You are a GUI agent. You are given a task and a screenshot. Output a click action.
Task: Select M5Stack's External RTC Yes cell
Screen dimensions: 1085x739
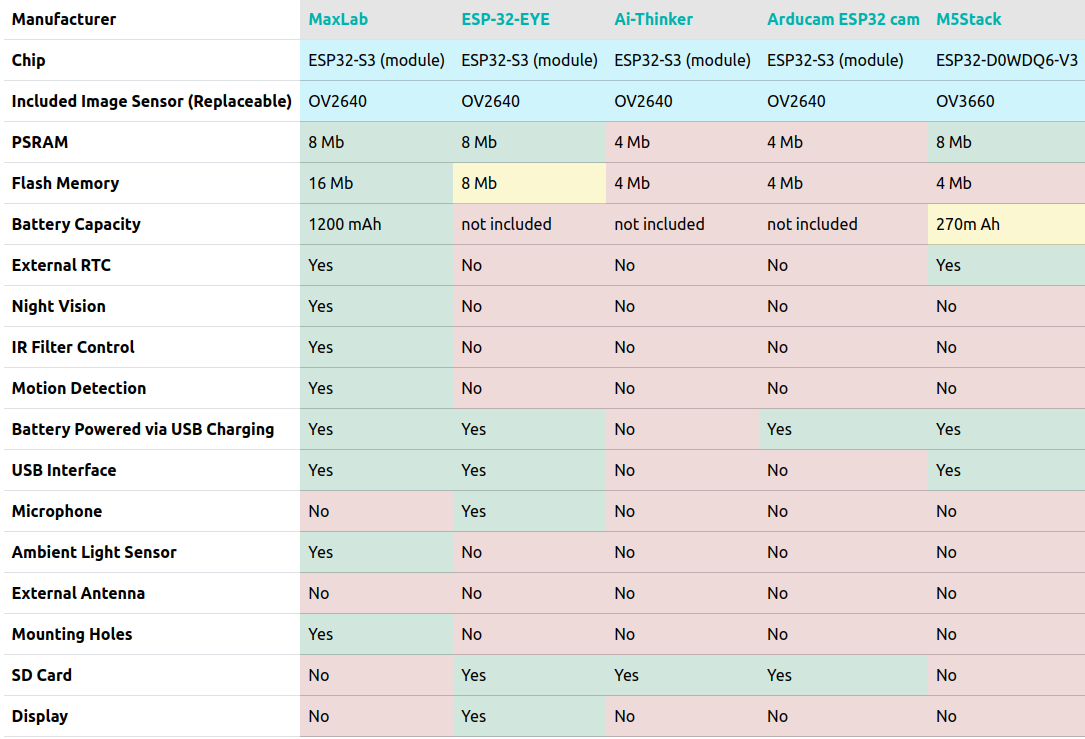coord(1006,265)
